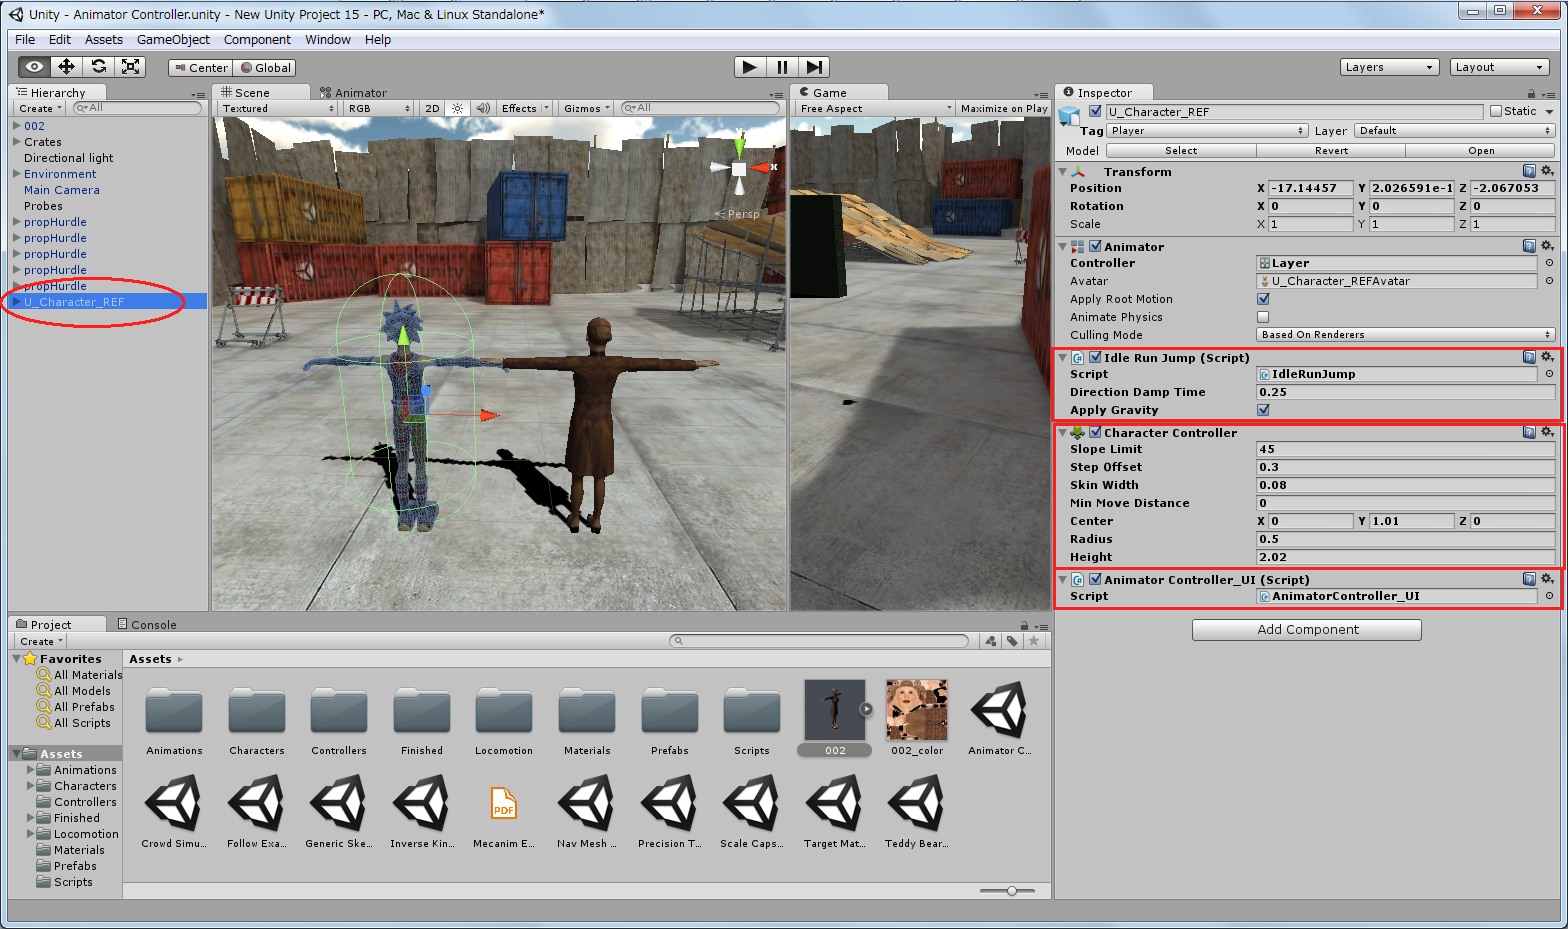The height and width of the screenshot is (929, 1568).
Task: Open Idle Run Jump script gear menu
Action: pos(1547,357)
